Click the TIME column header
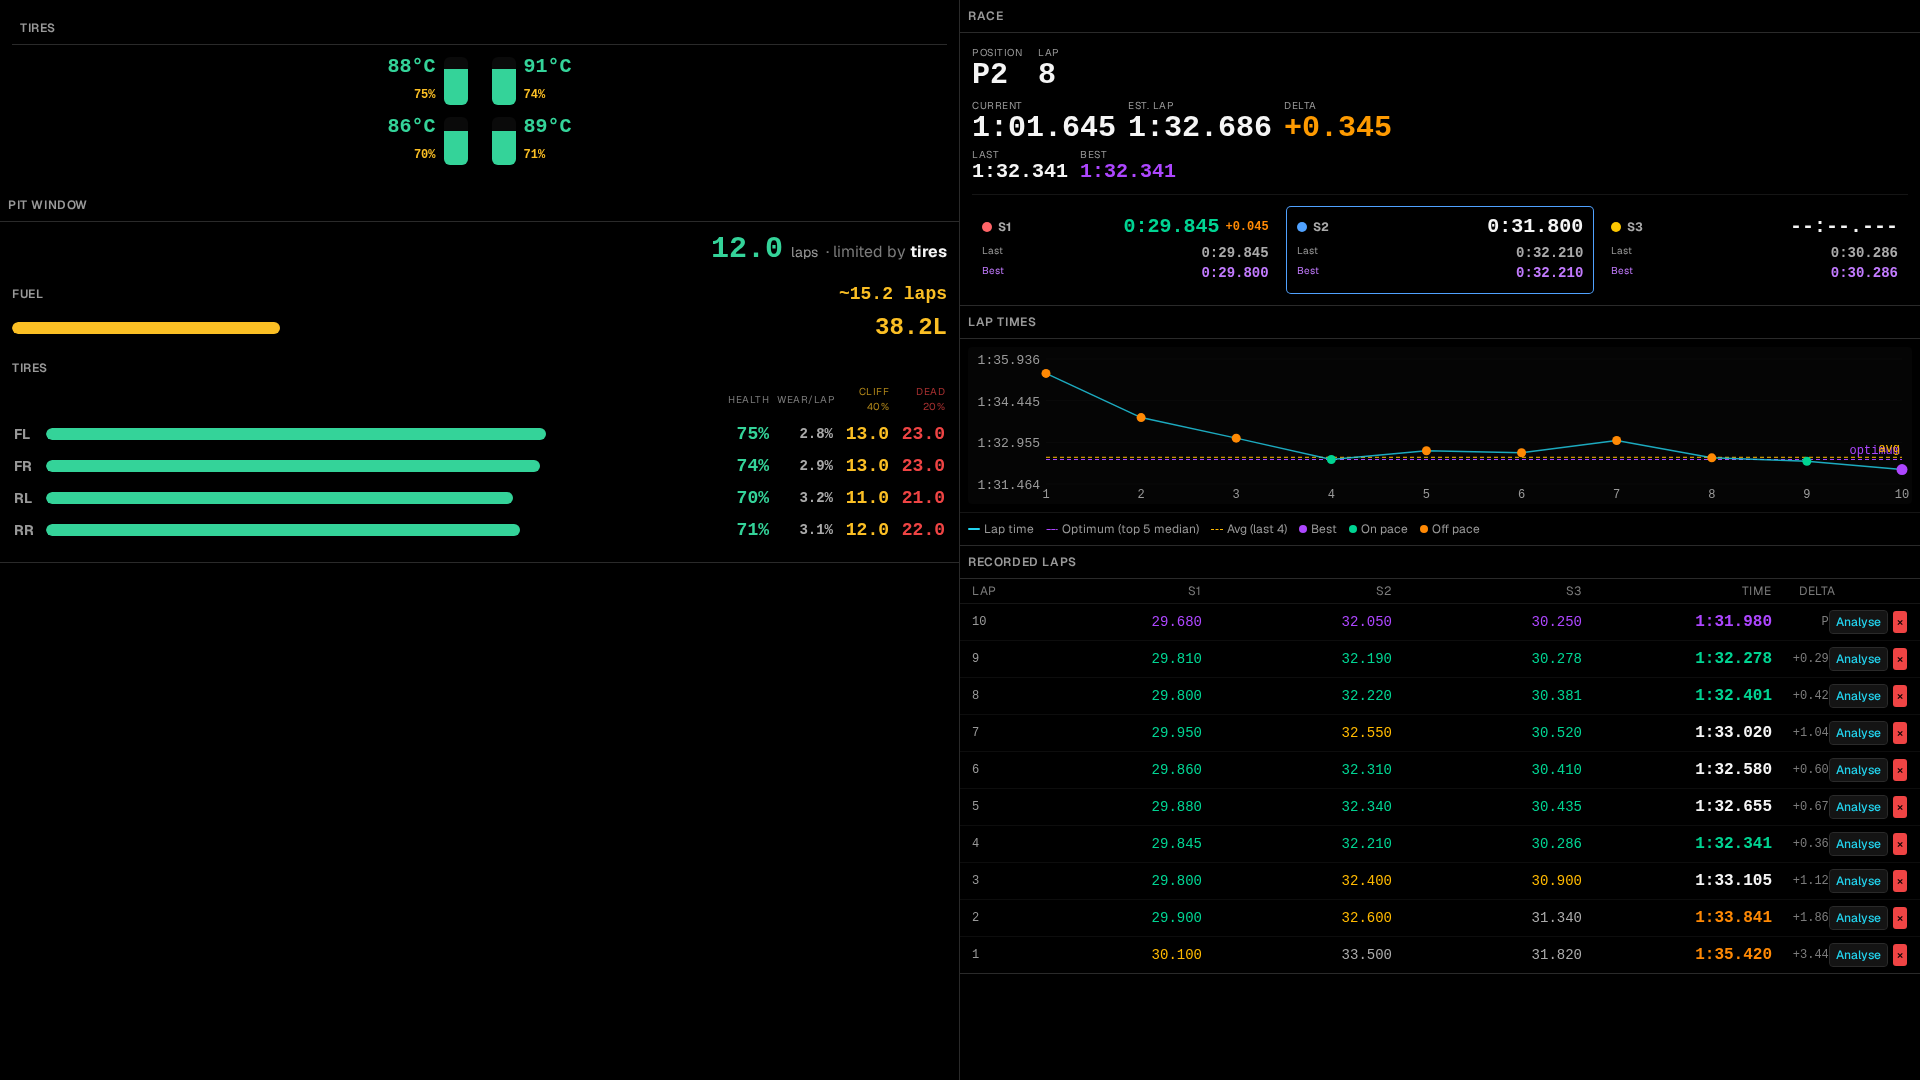The image size is (1920, 1080). (1756, 591)
